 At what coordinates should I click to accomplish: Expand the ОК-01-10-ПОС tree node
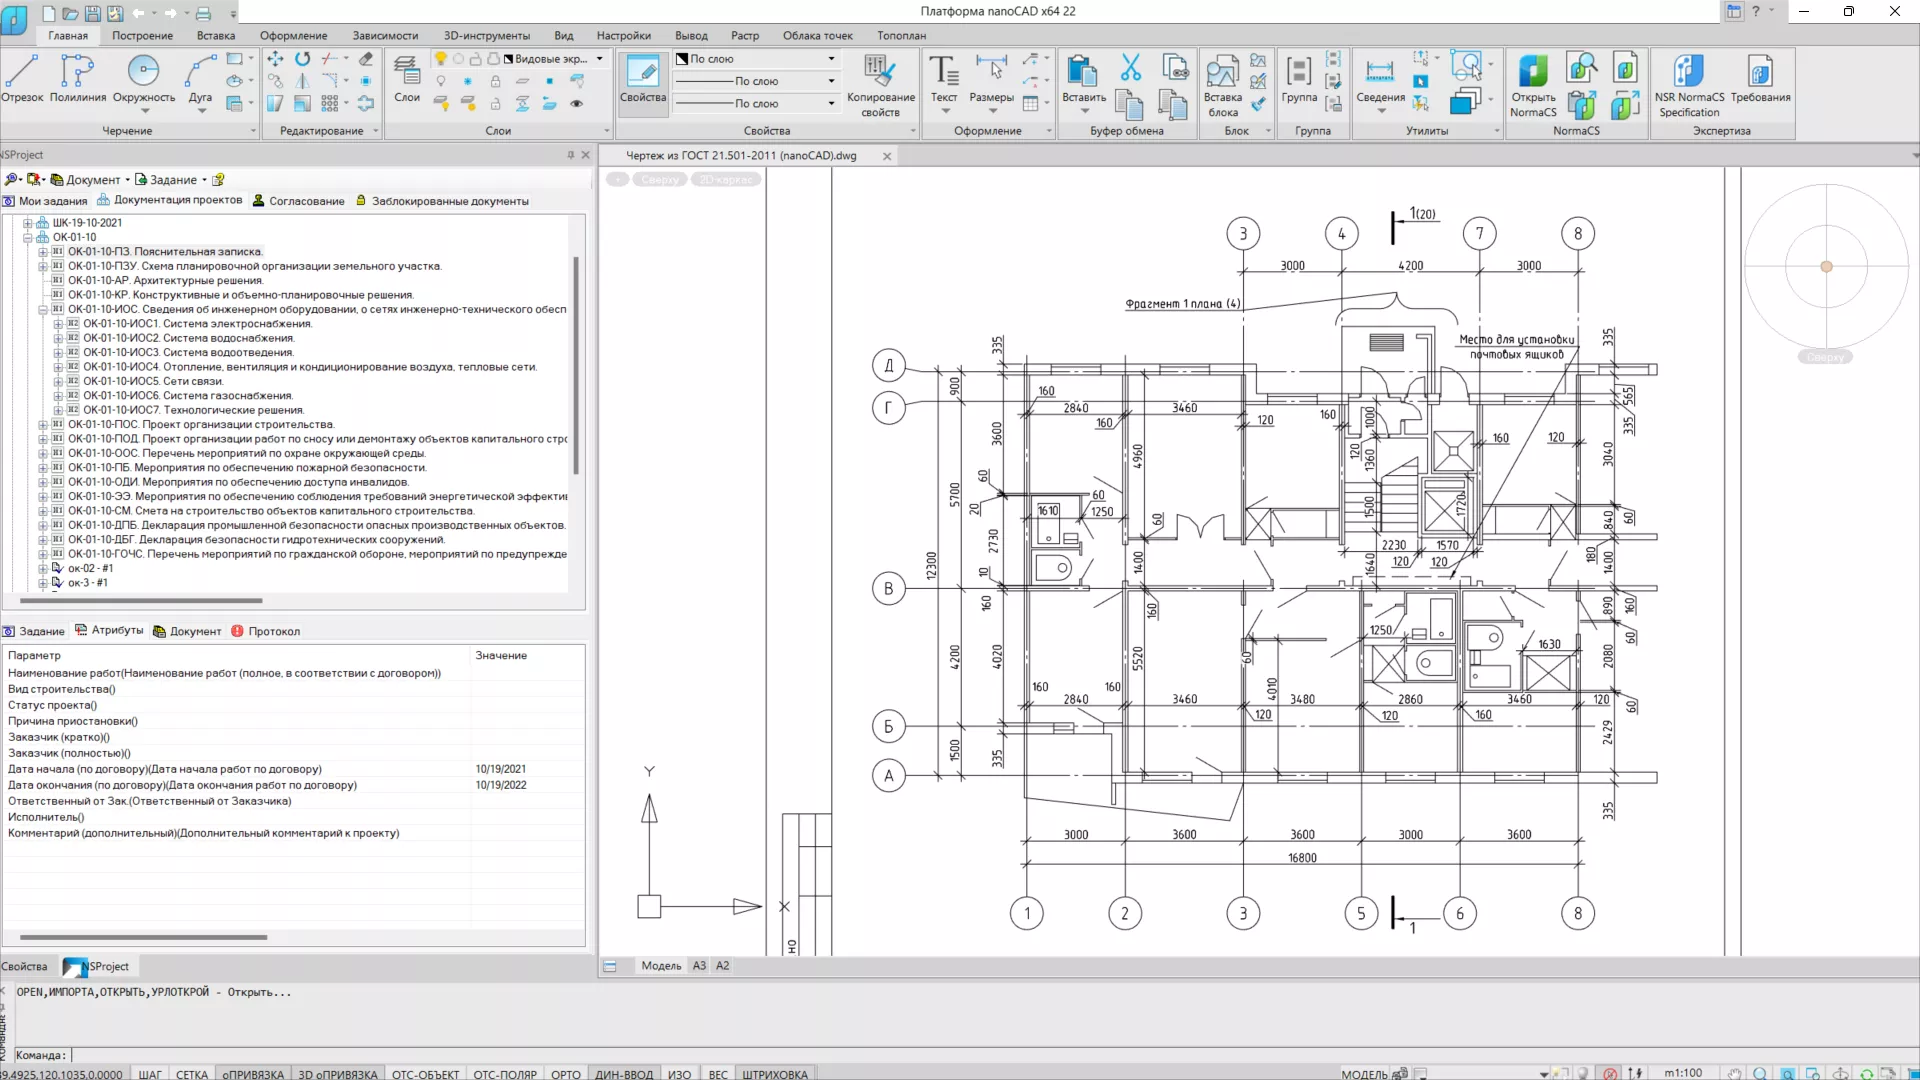[x=43, y=425]
